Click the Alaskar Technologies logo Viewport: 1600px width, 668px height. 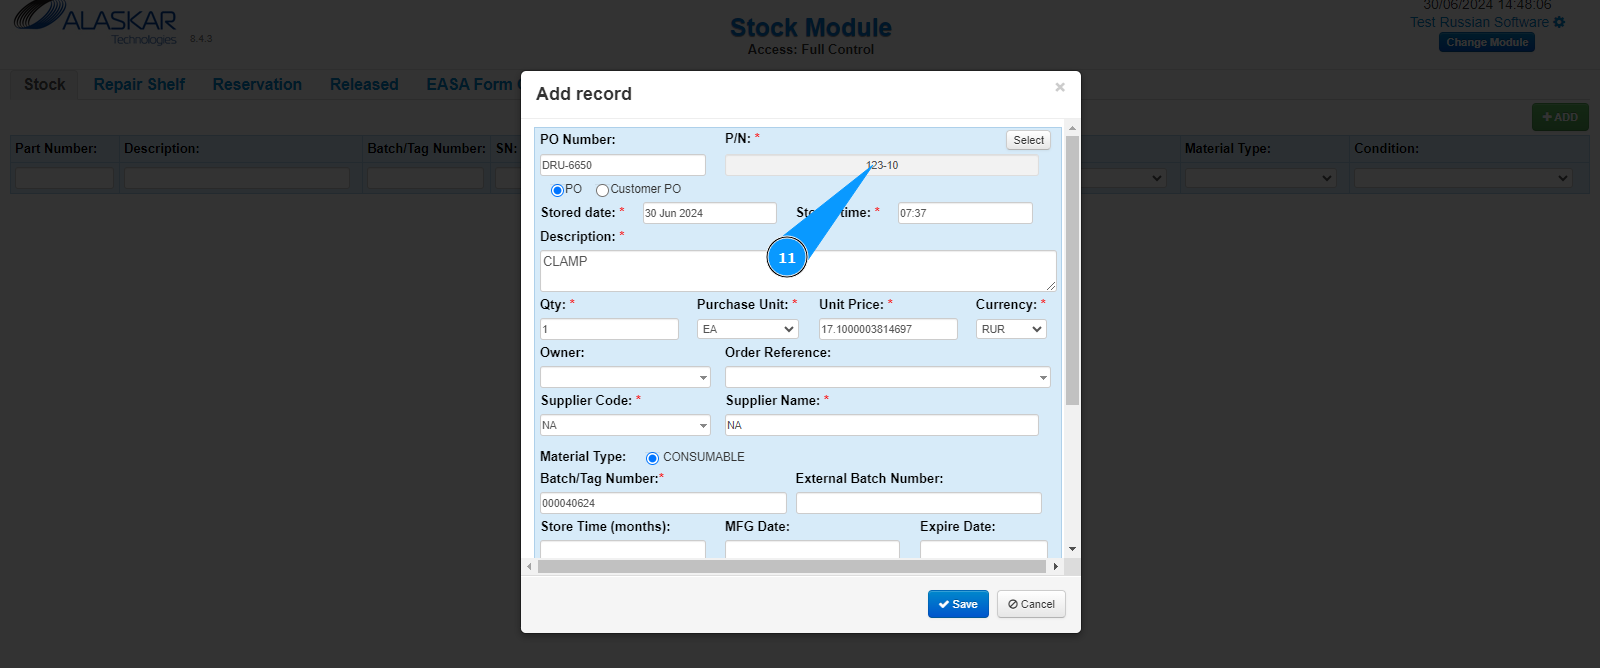[96, 22]
